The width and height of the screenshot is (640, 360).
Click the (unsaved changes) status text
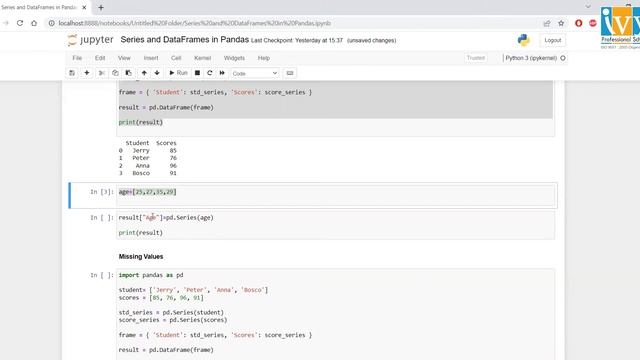(x=371, y=40)
